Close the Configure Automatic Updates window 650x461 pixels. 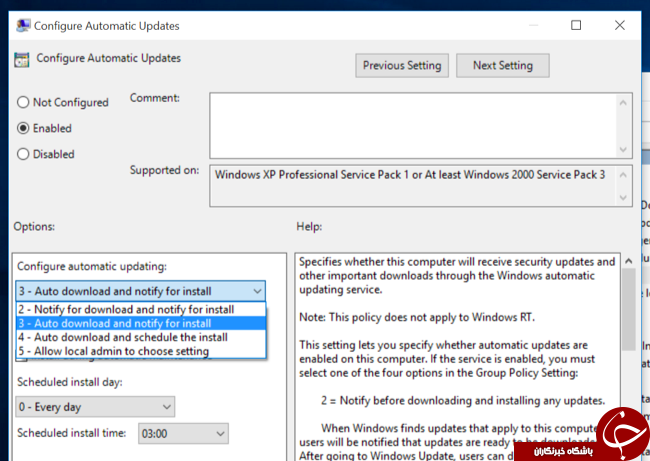pyautogui.click(x=620, y=25)
